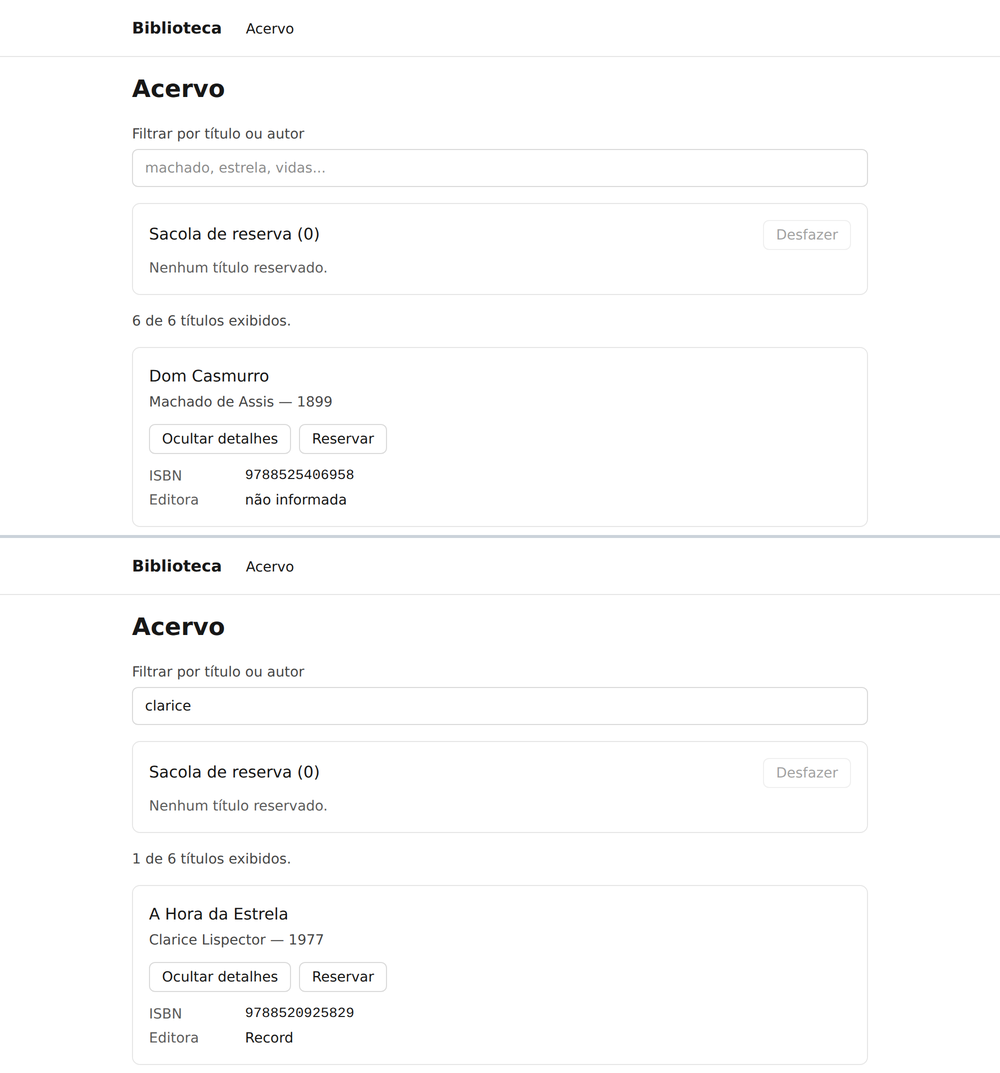Click Desfazer in the bag above 6 de 6 títulos
The image size is (1000, 1073).
pos(806,235)
